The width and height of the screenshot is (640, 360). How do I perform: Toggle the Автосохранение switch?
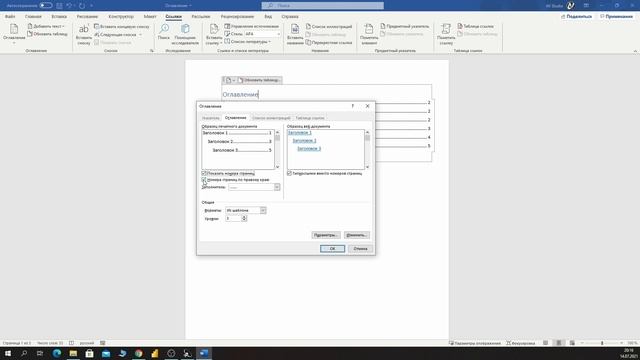click(46, 6)
